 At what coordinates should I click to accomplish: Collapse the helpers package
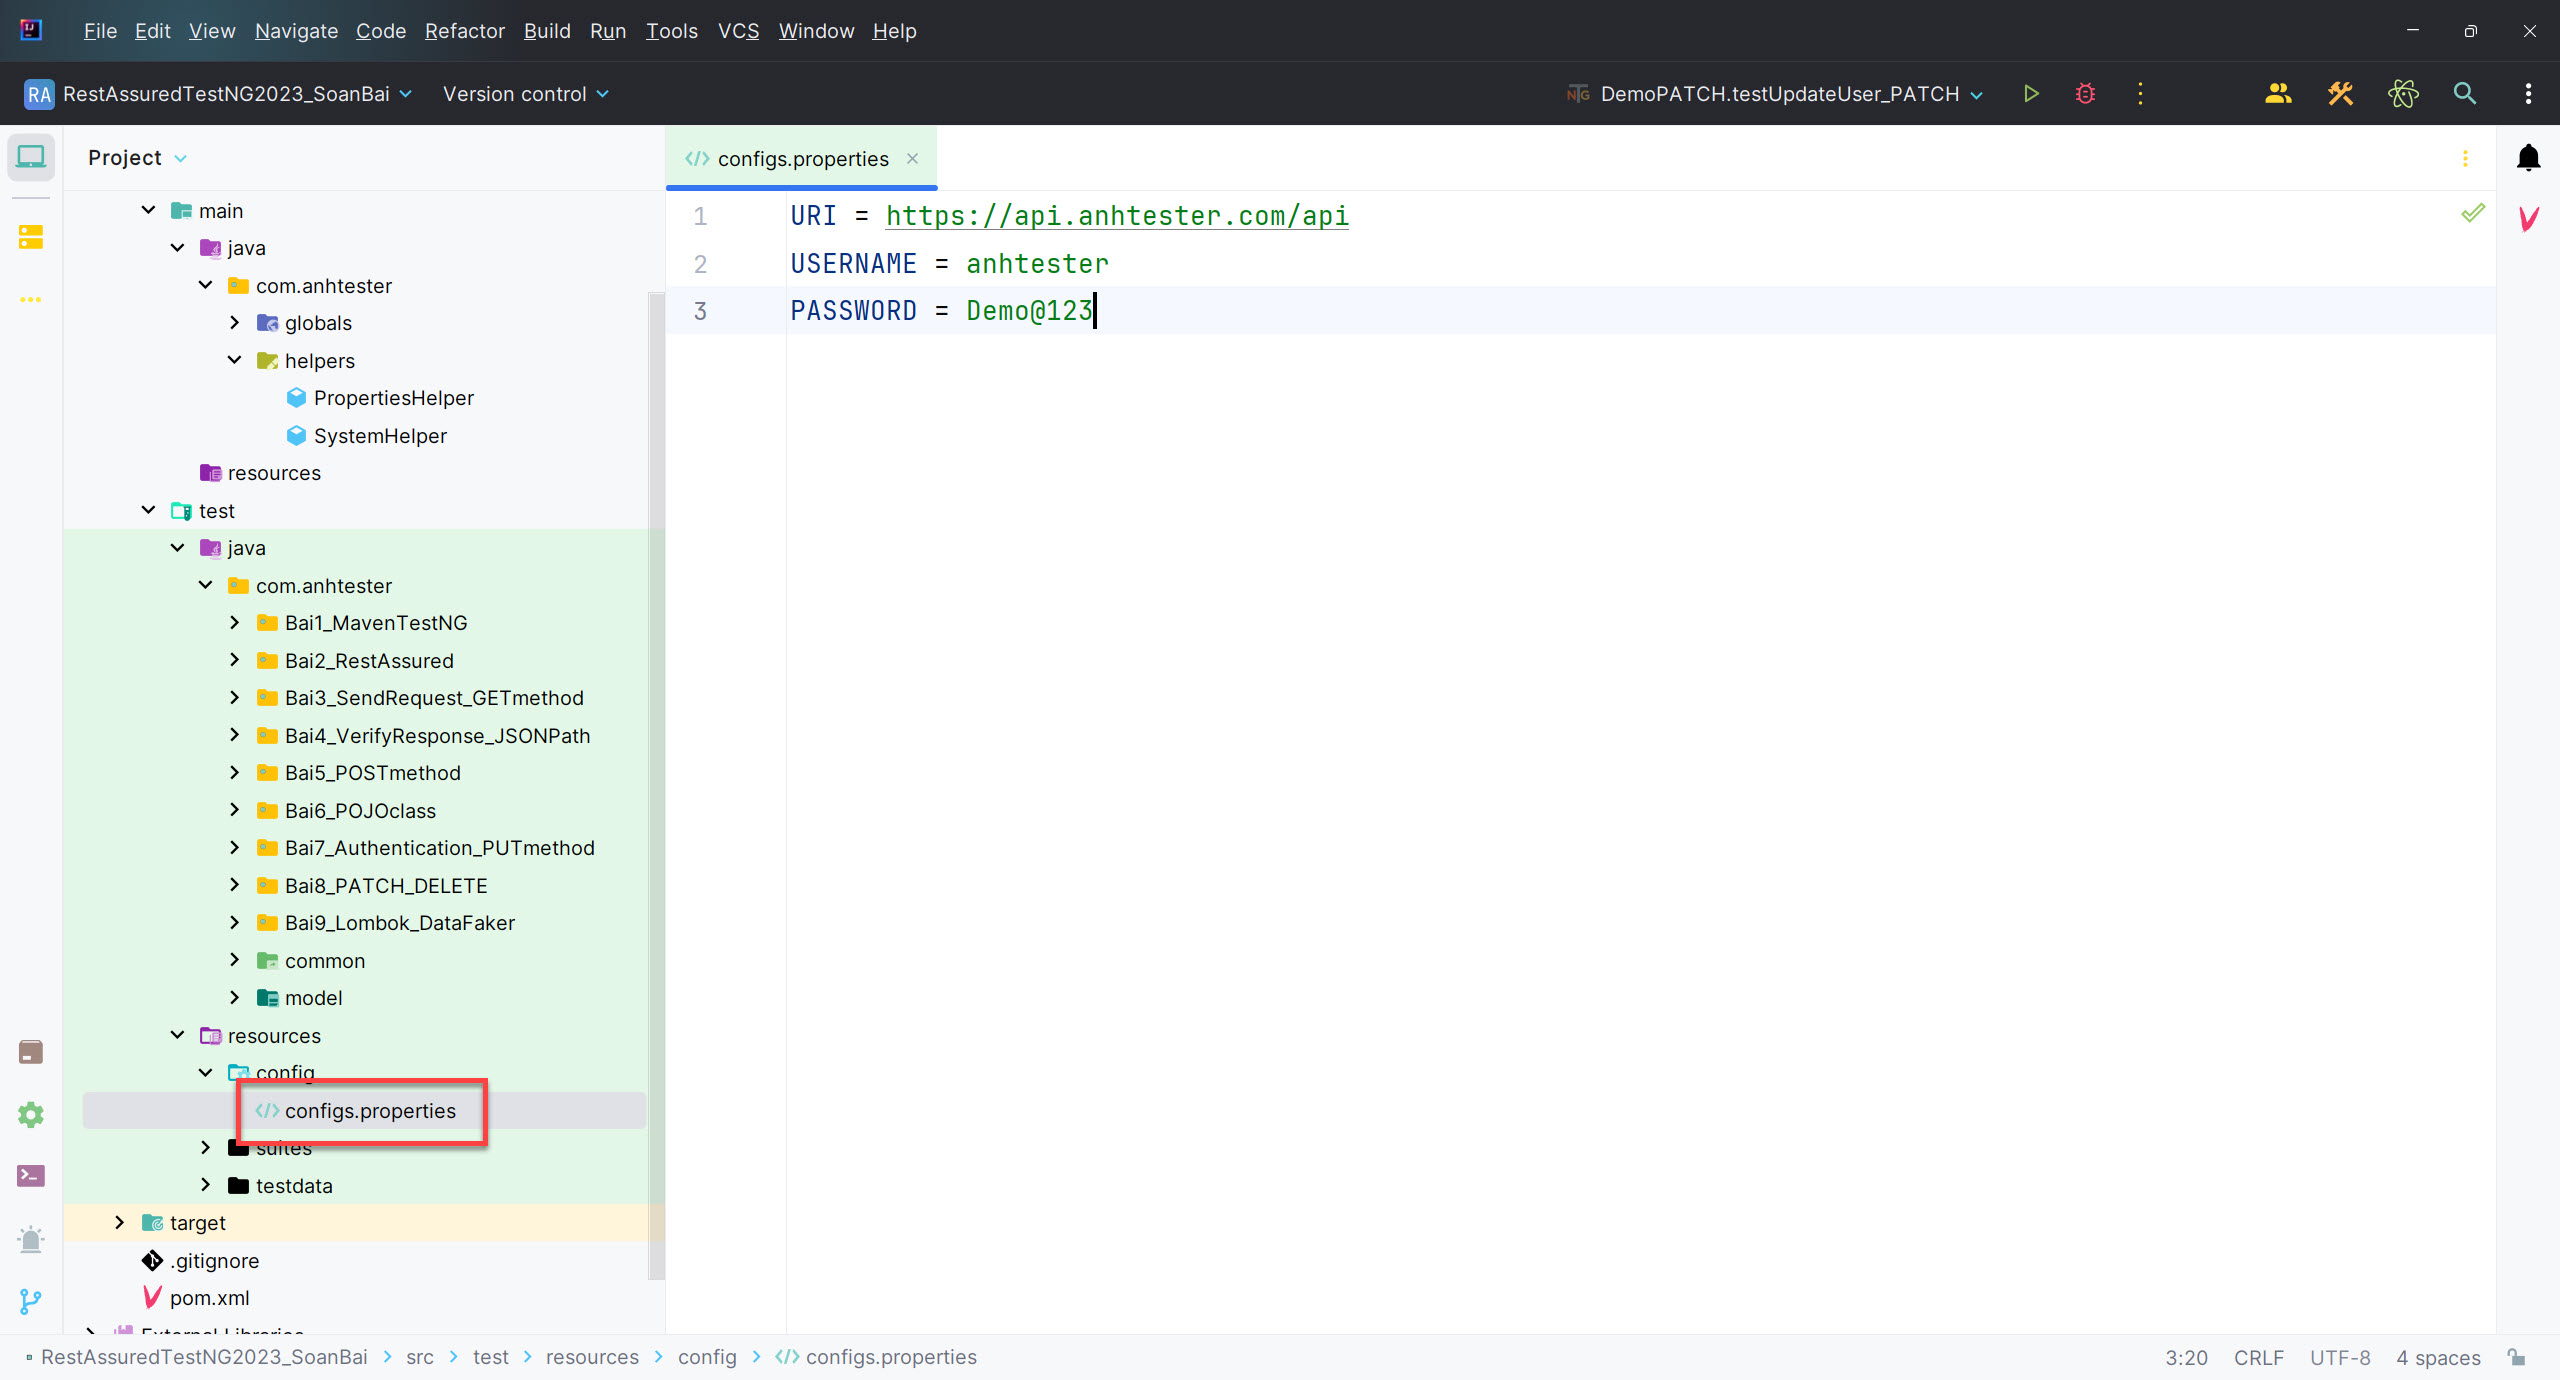pyautogui.click(x=234, y=360)
